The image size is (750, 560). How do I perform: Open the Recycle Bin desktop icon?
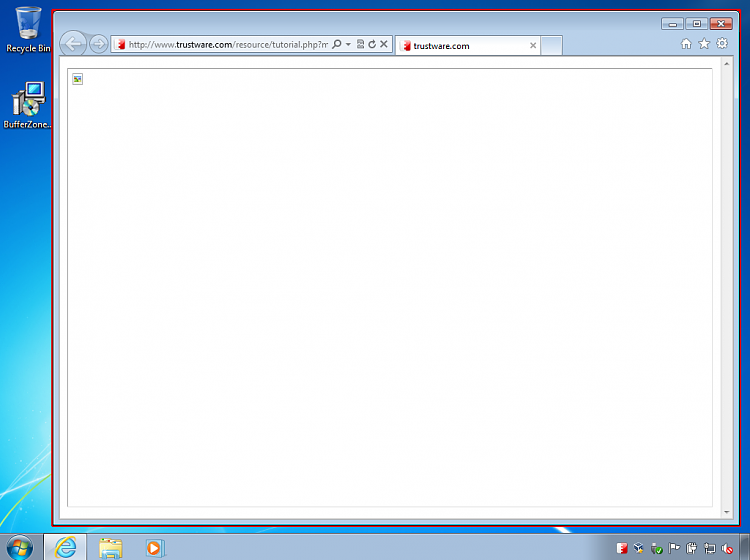click(28, 30)
